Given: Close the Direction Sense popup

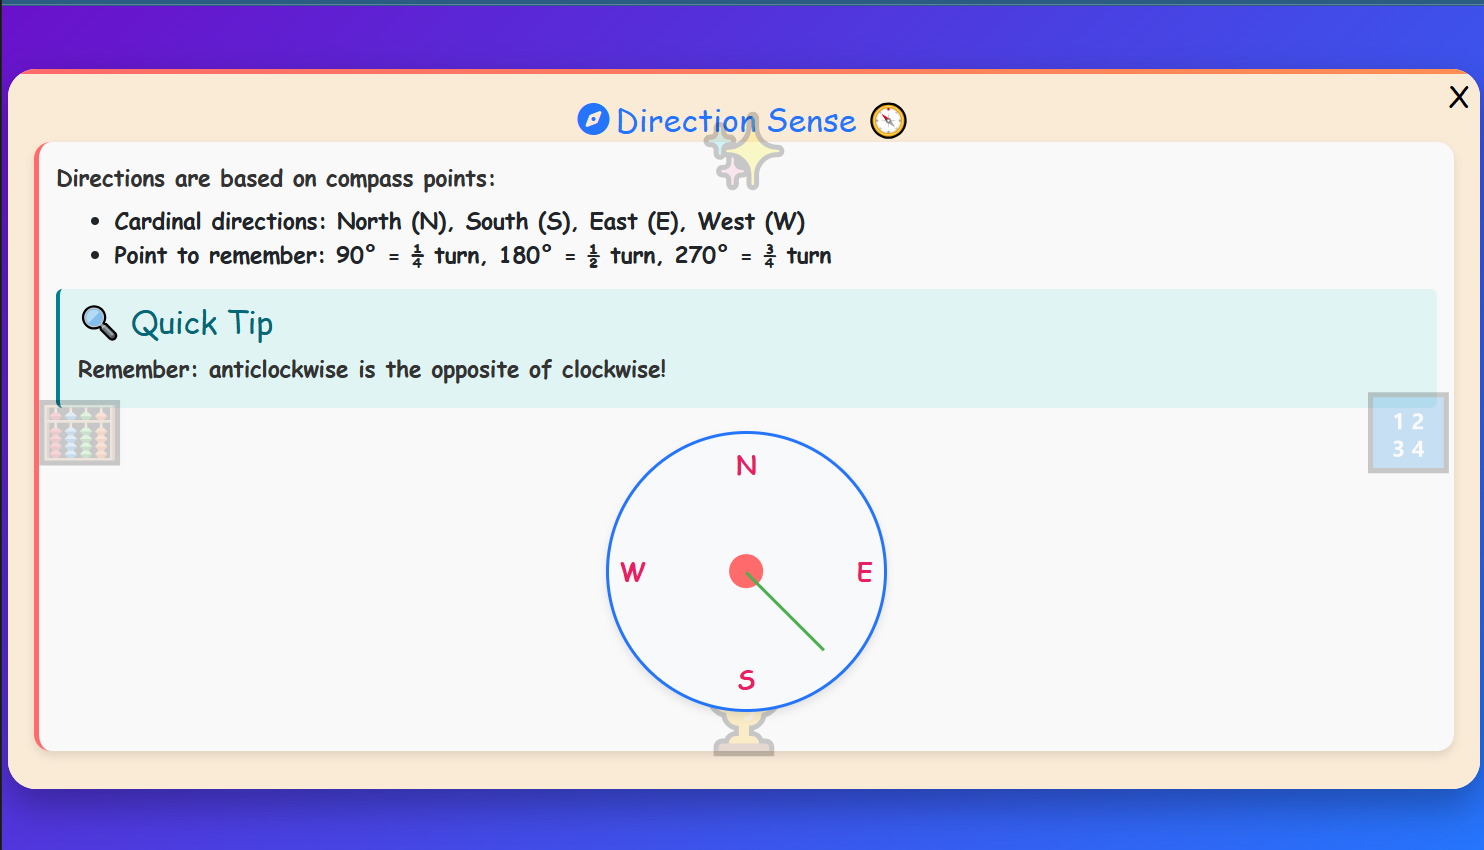Looking at the screenshot, I should coord(1458,97).
